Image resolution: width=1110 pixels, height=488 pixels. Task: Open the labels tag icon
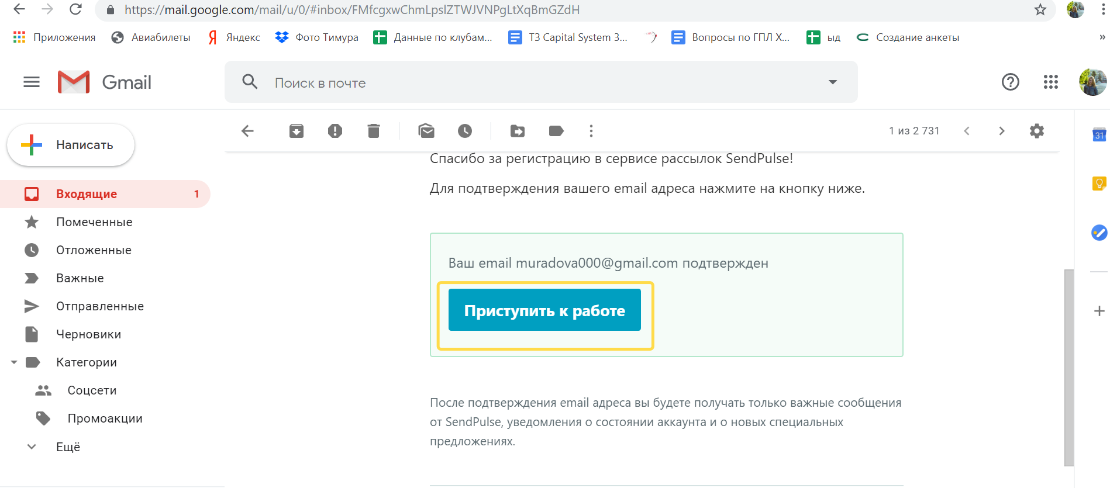pyautogui.click(x=556, y=131)
